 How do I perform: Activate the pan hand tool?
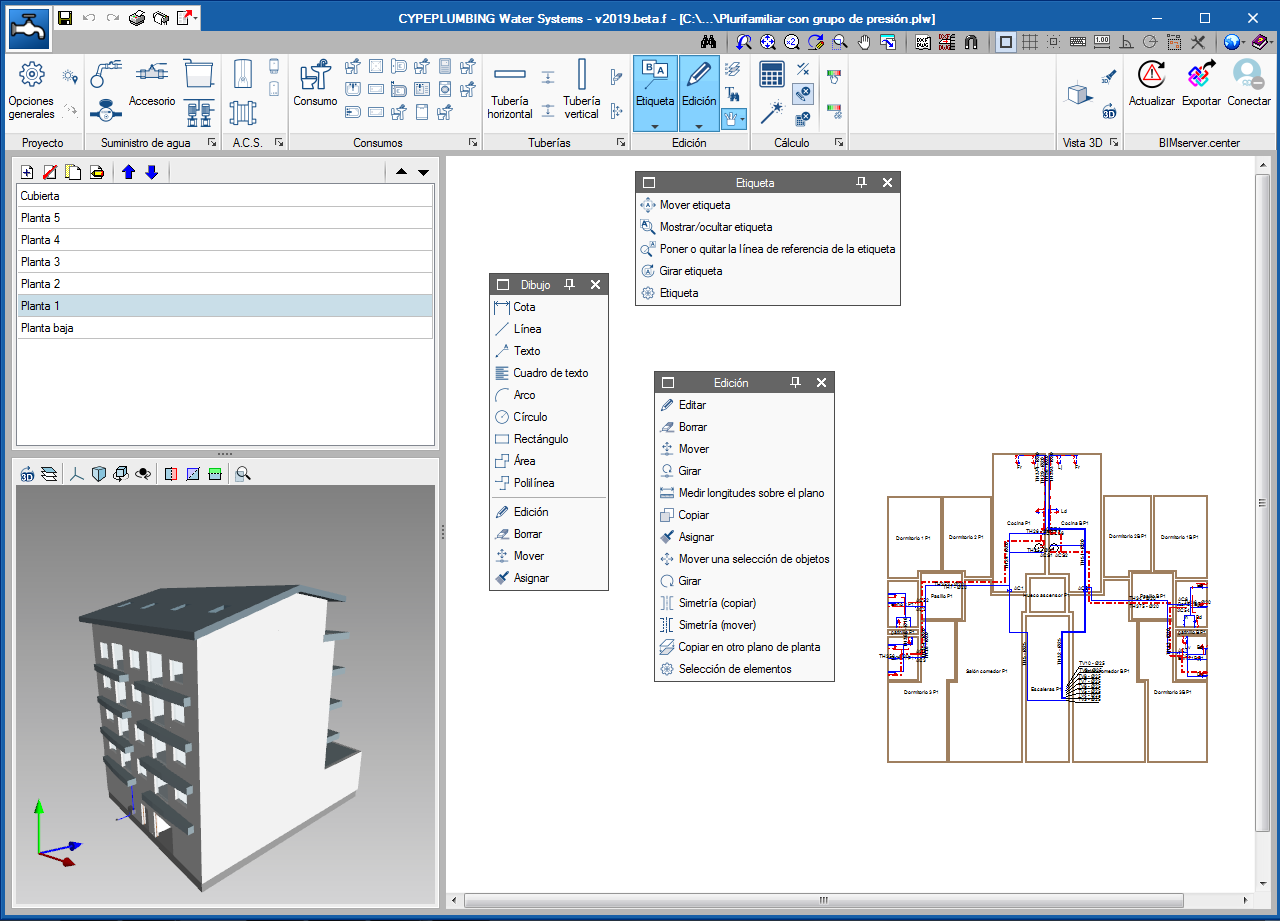click(863, 42)
